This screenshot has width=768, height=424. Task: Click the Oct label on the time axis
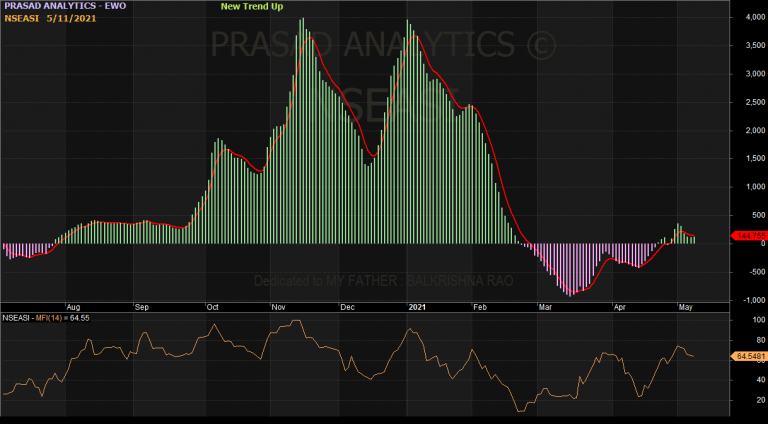point(212,307)
